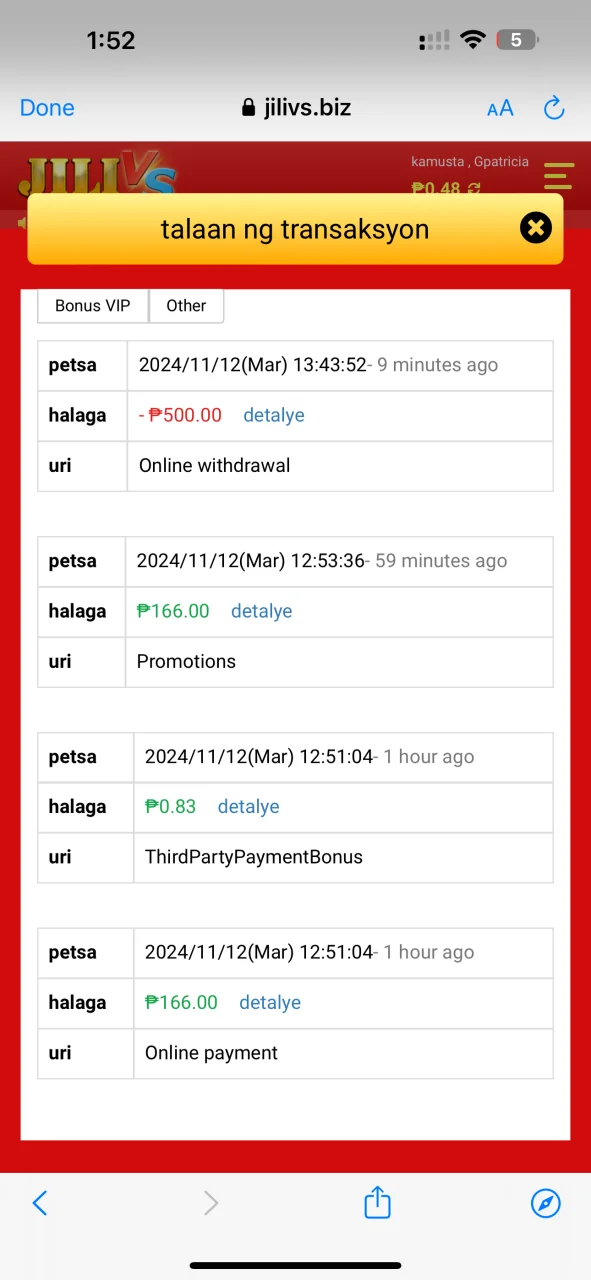Open the share sheet icon
The height and width of the screenshot is (1280, 591).
point(377,1202)
